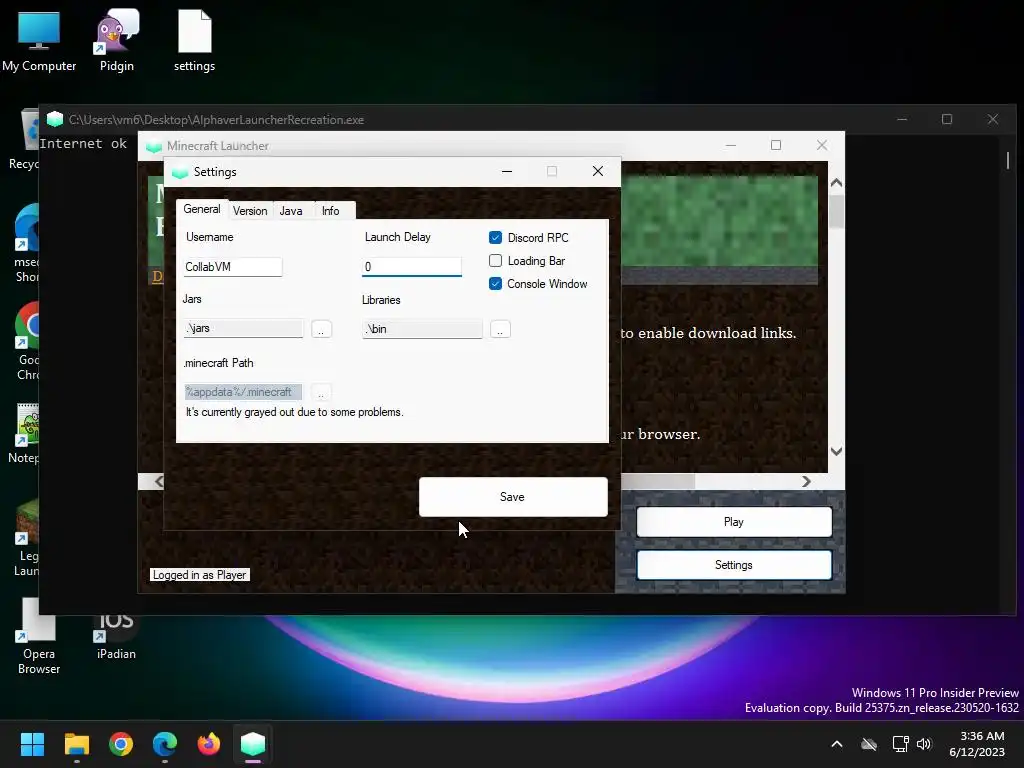Click the Play button in launcher

(x=734, y=522)
